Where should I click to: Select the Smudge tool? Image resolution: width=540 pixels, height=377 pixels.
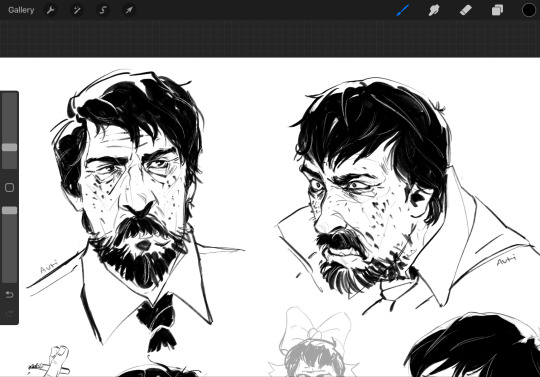pos(434,10)
